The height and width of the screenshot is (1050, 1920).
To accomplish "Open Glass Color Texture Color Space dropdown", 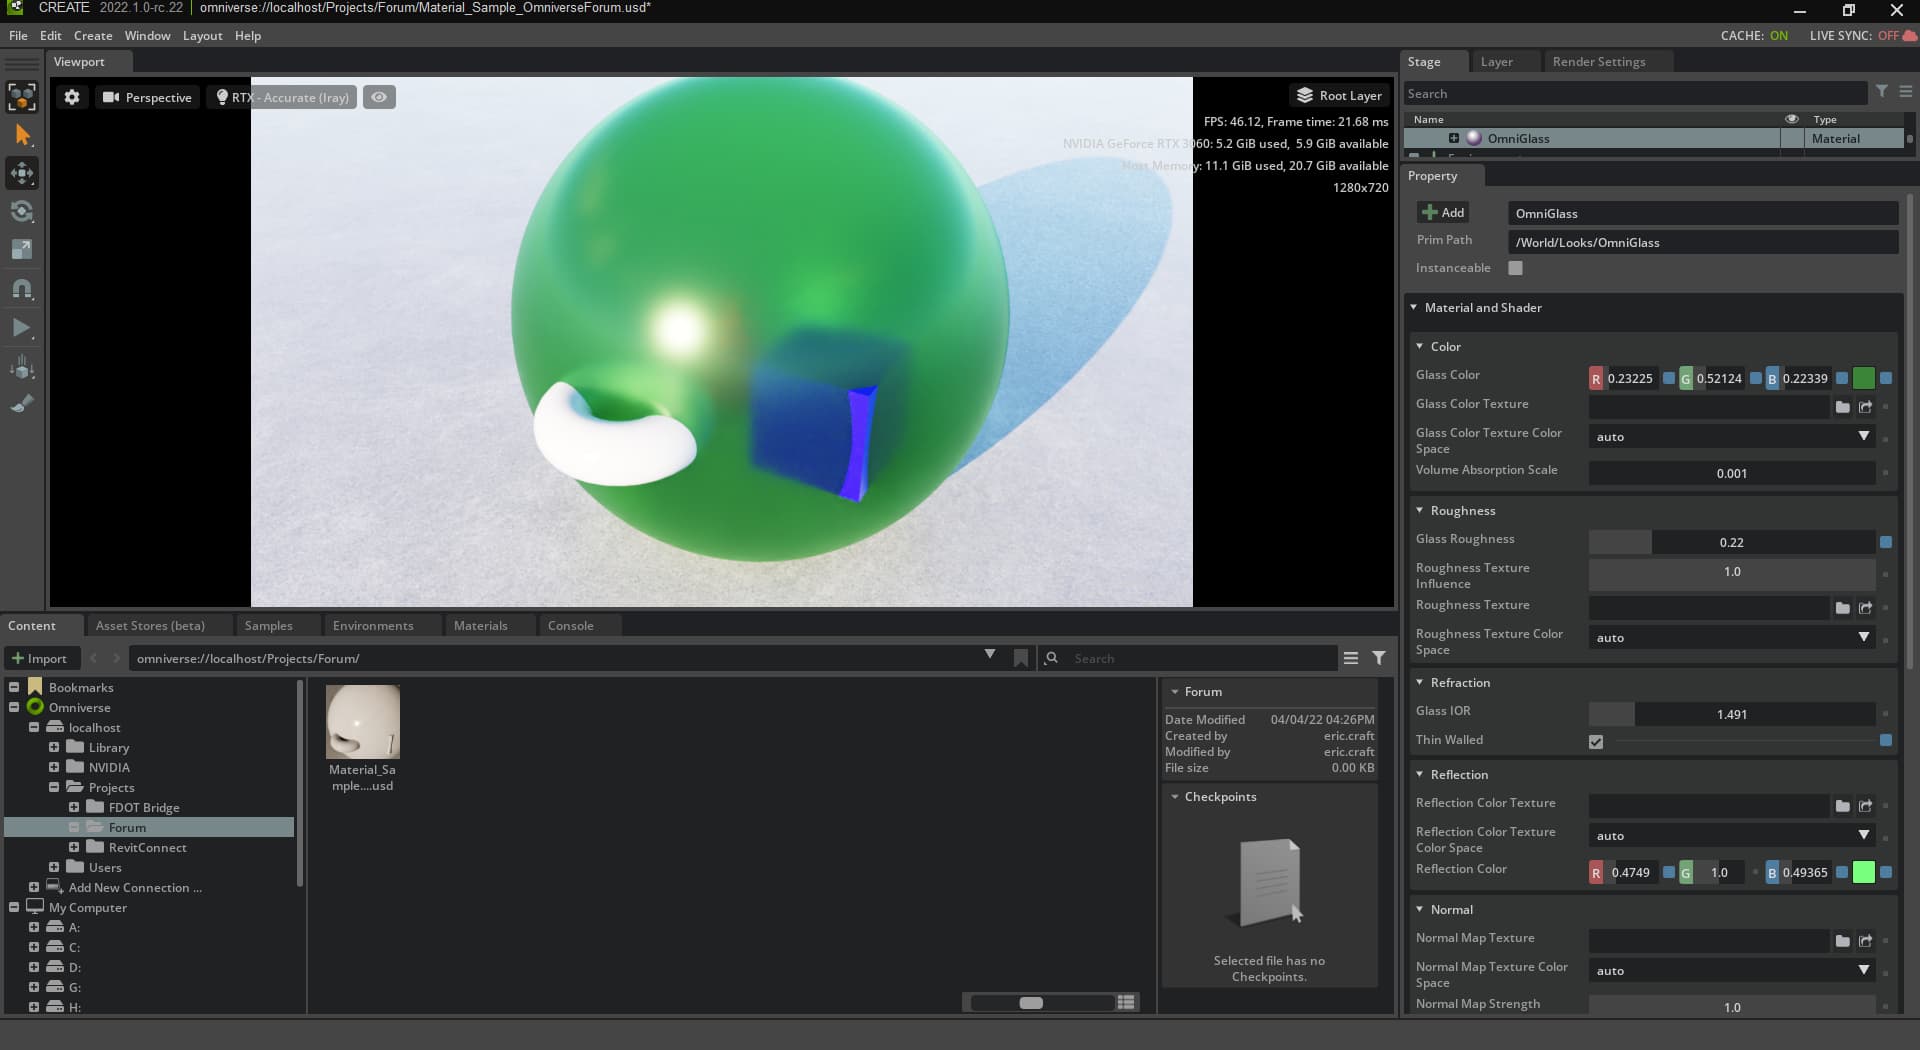I will click(x=1732, y=436).
